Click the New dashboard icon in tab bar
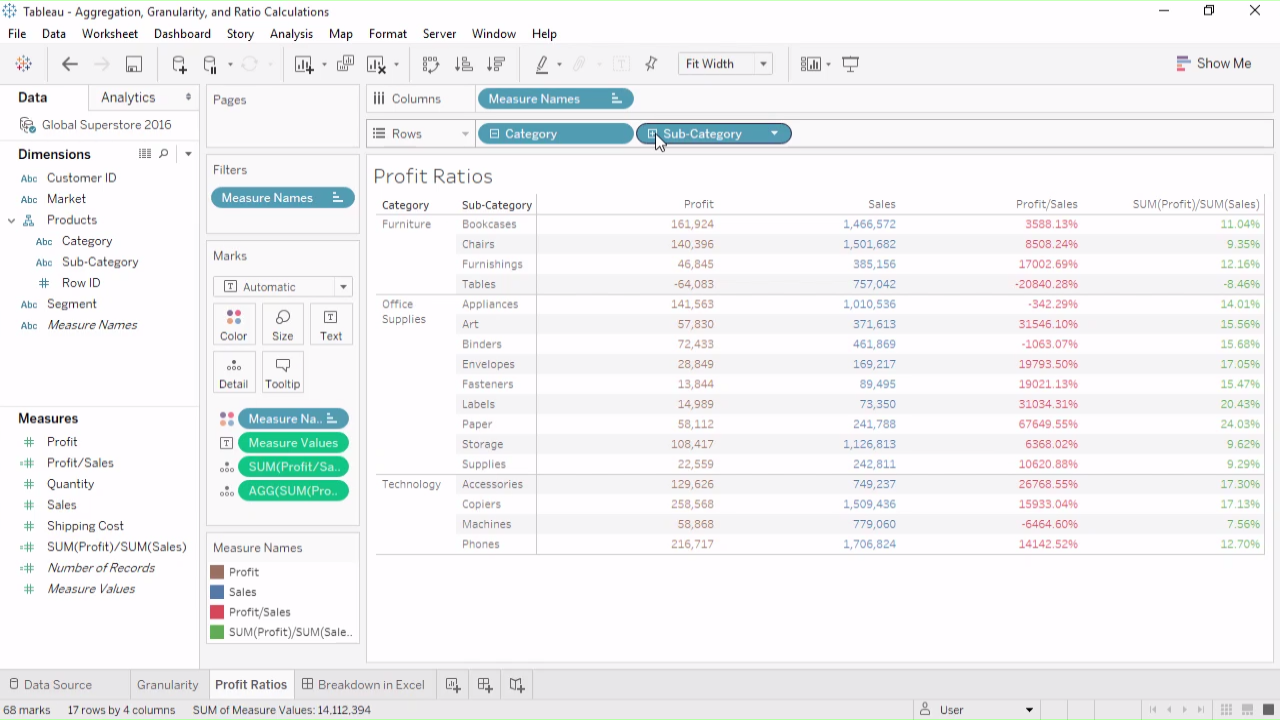Screen dimensions: 1280x720 coord(485,685)
